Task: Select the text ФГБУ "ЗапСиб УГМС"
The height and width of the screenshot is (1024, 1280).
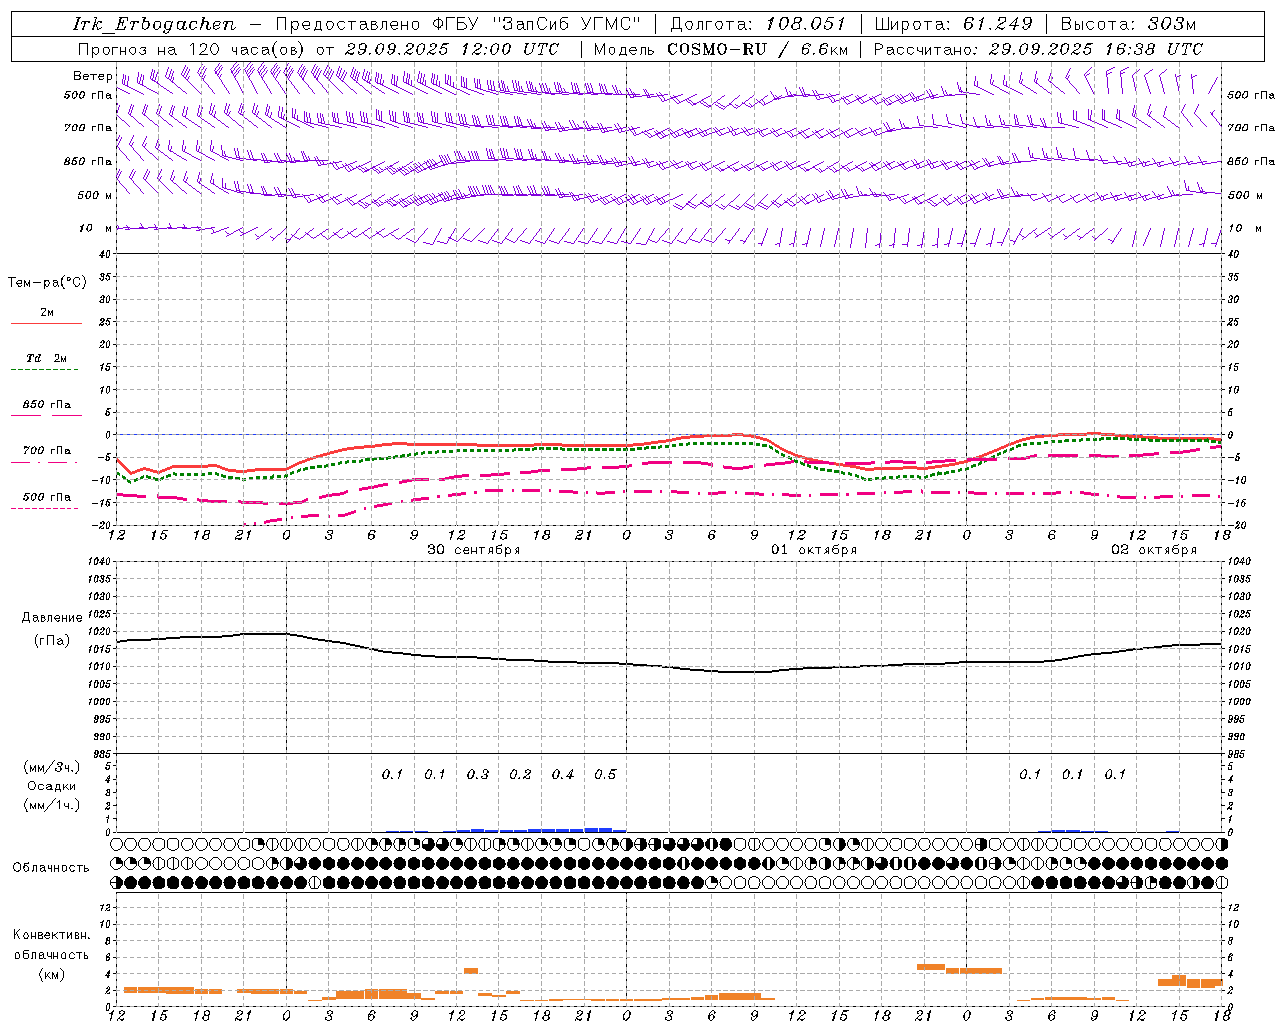Action: coord(536,24)
